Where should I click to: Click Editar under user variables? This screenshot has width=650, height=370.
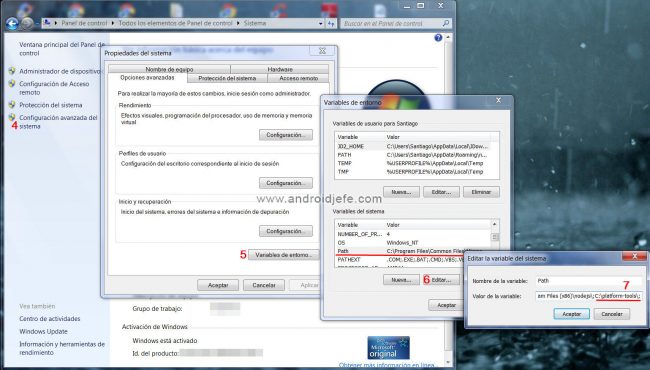441,192
